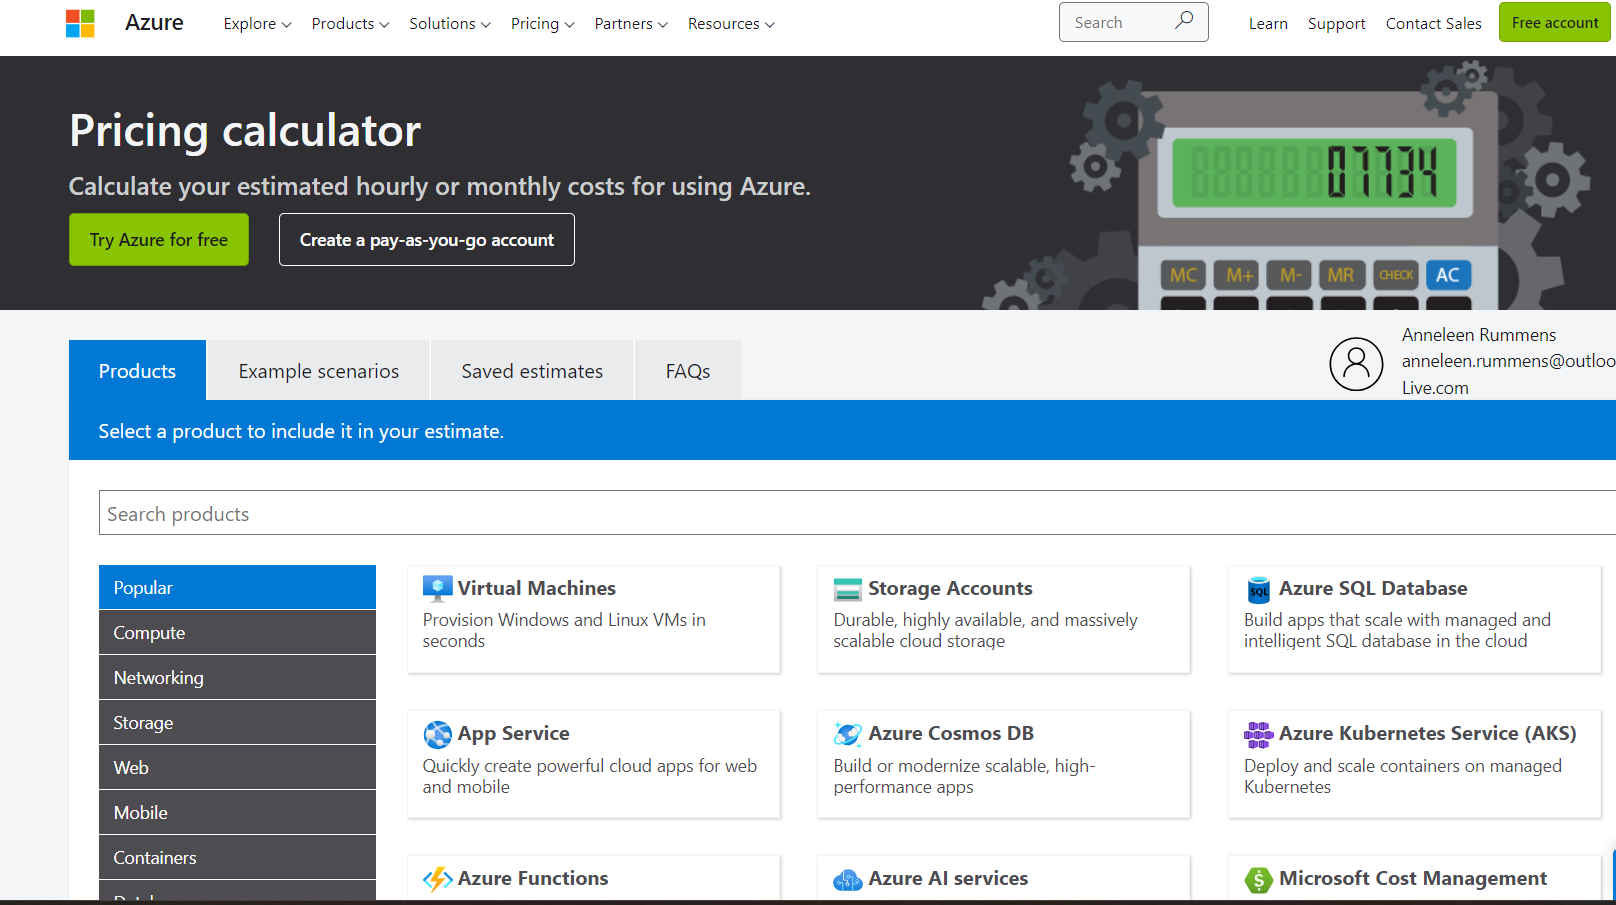Expand the Solutions menu
1616x905 pixels.
coord(449,23)
